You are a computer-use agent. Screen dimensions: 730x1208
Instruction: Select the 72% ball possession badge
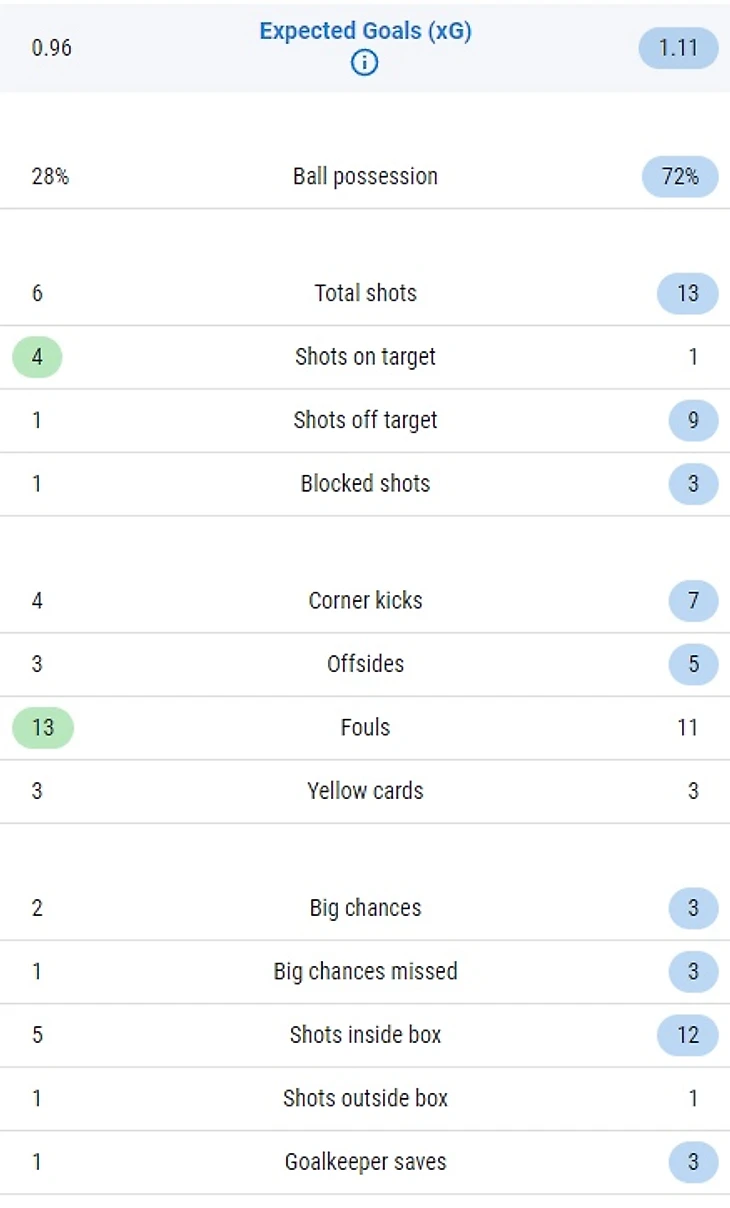(680, 177)
